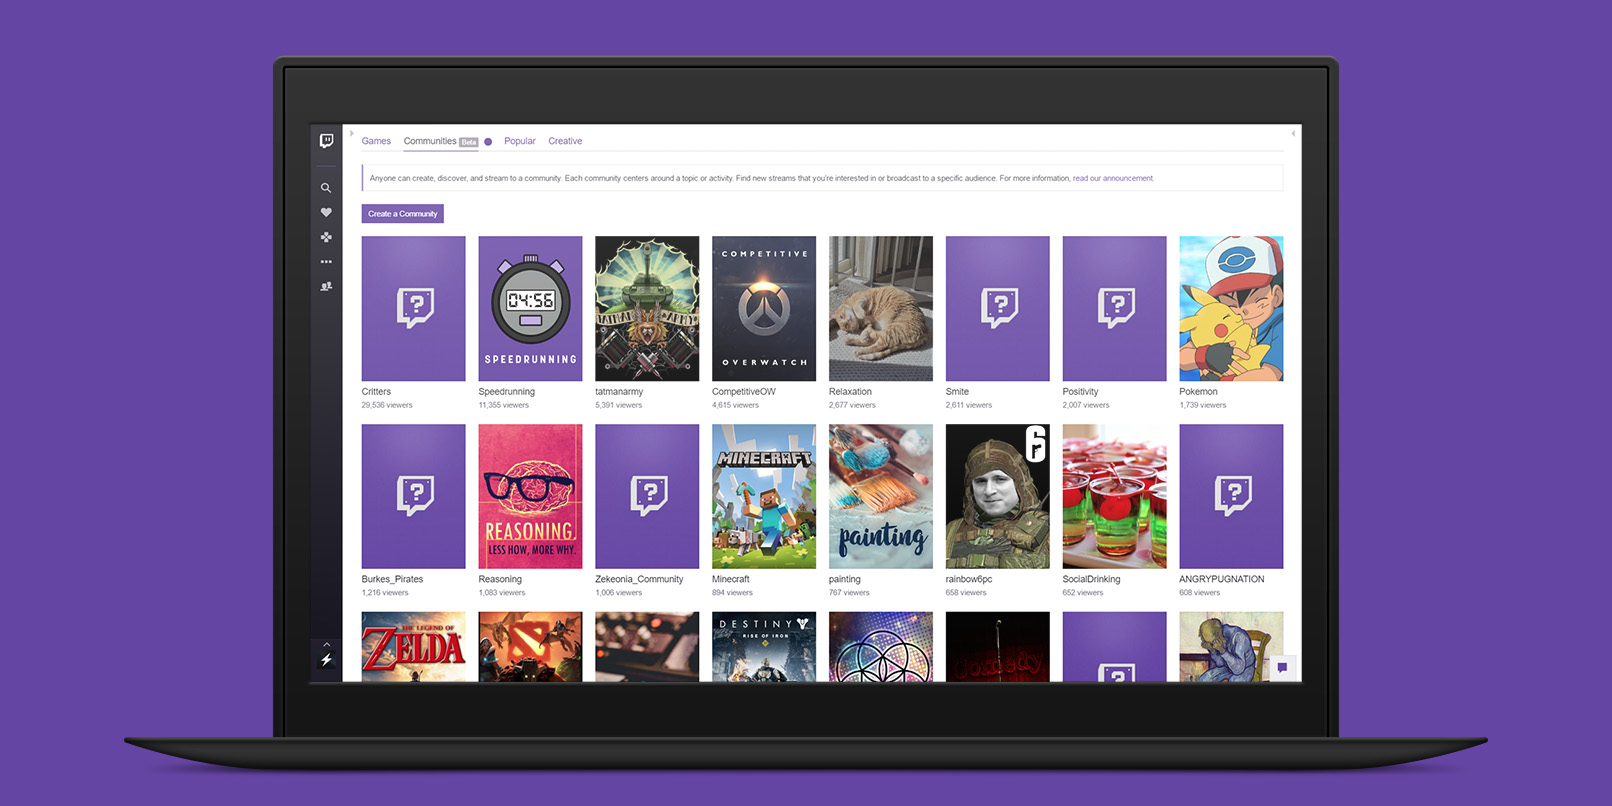
Task: Open the Minecraft community thumbnail
Action: [764, 496]
